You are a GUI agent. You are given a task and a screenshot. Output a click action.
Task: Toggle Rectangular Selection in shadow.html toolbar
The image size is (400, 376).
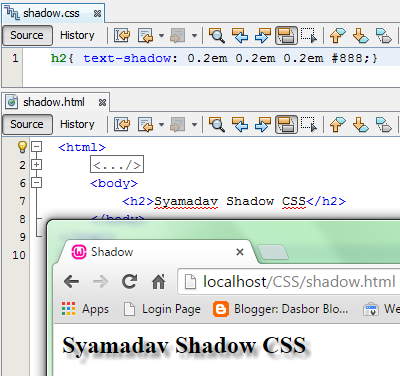pyautogui.click(x=309, y=124)
